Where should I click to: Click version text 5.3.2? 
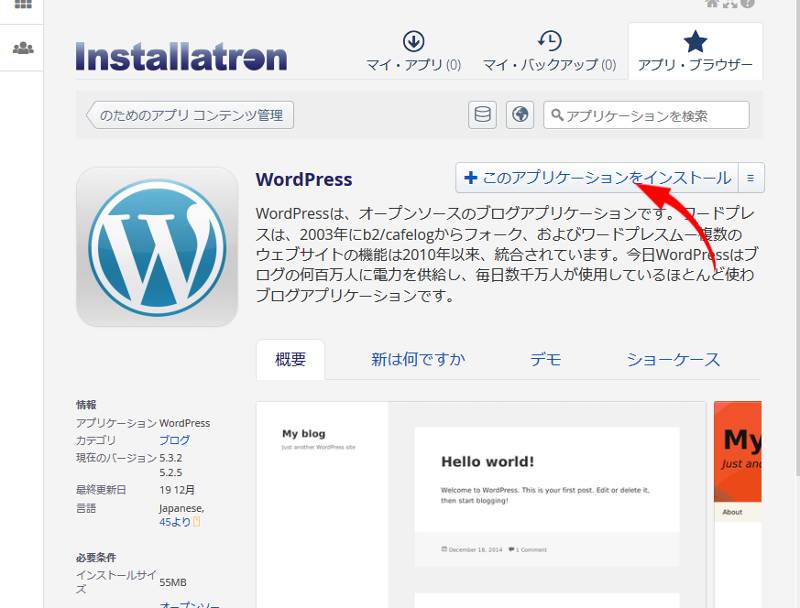tap(170, 458)
